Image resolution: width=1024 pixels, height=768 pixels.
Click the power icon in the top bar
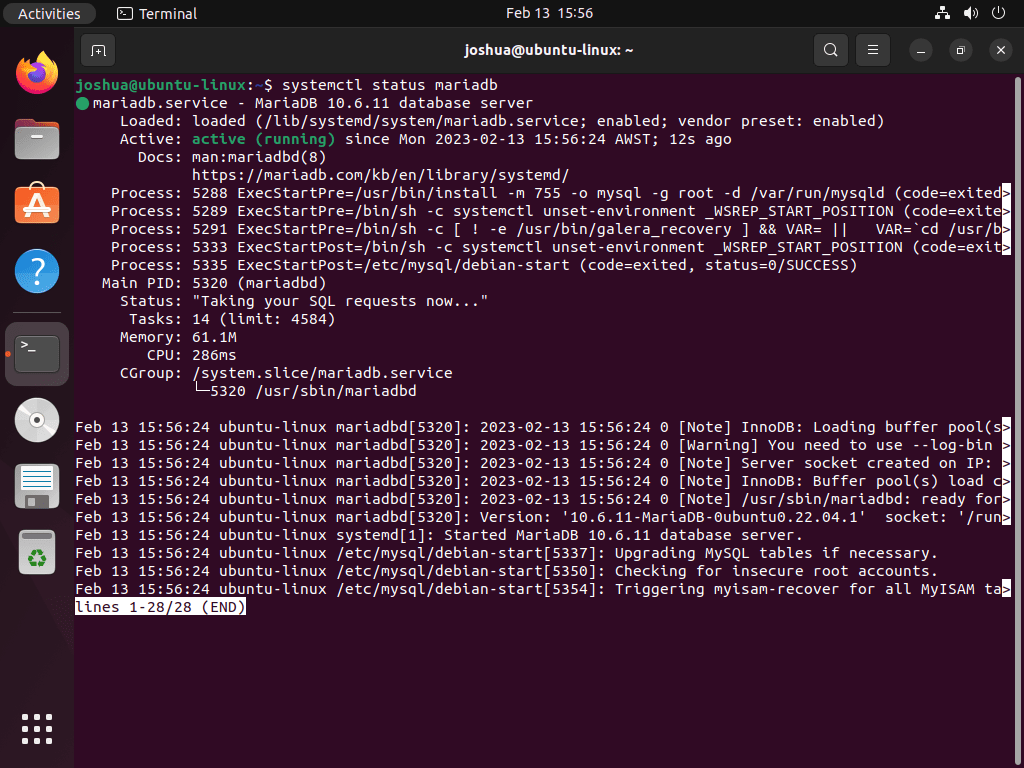[x=997, y=13]
